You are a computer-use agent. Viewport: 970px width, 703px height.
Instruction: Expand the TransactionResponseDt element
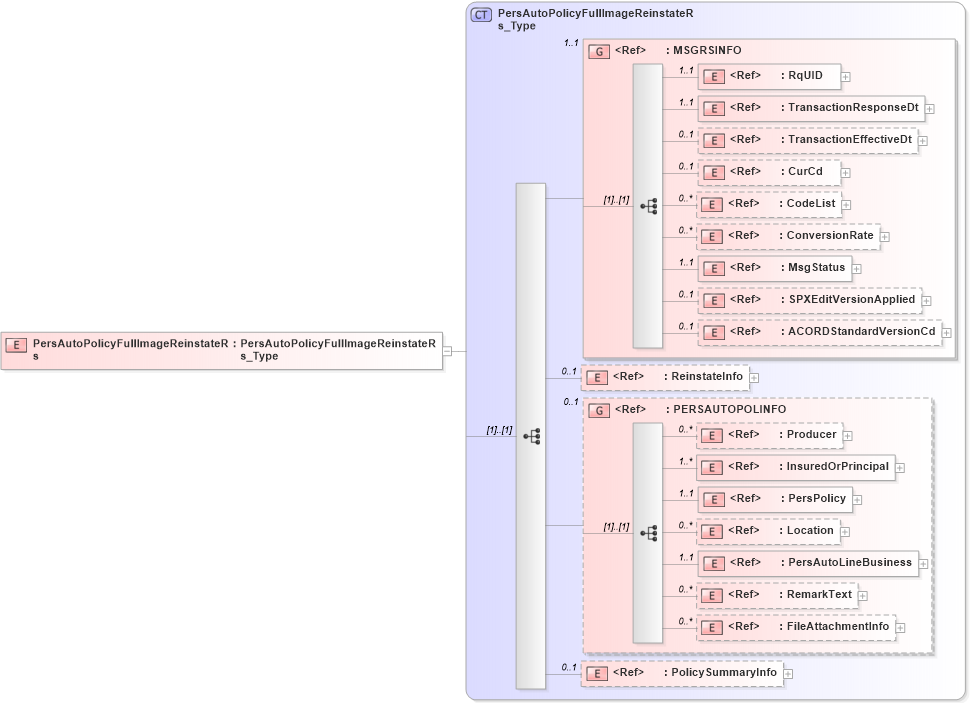point(929,108)
